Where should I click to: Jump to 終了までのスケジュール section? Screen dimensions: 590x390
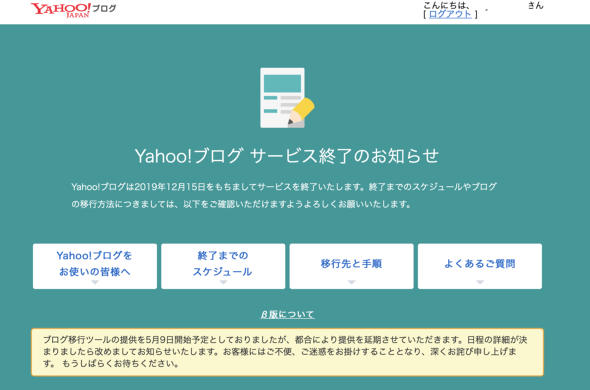click(x=223, y=266)
